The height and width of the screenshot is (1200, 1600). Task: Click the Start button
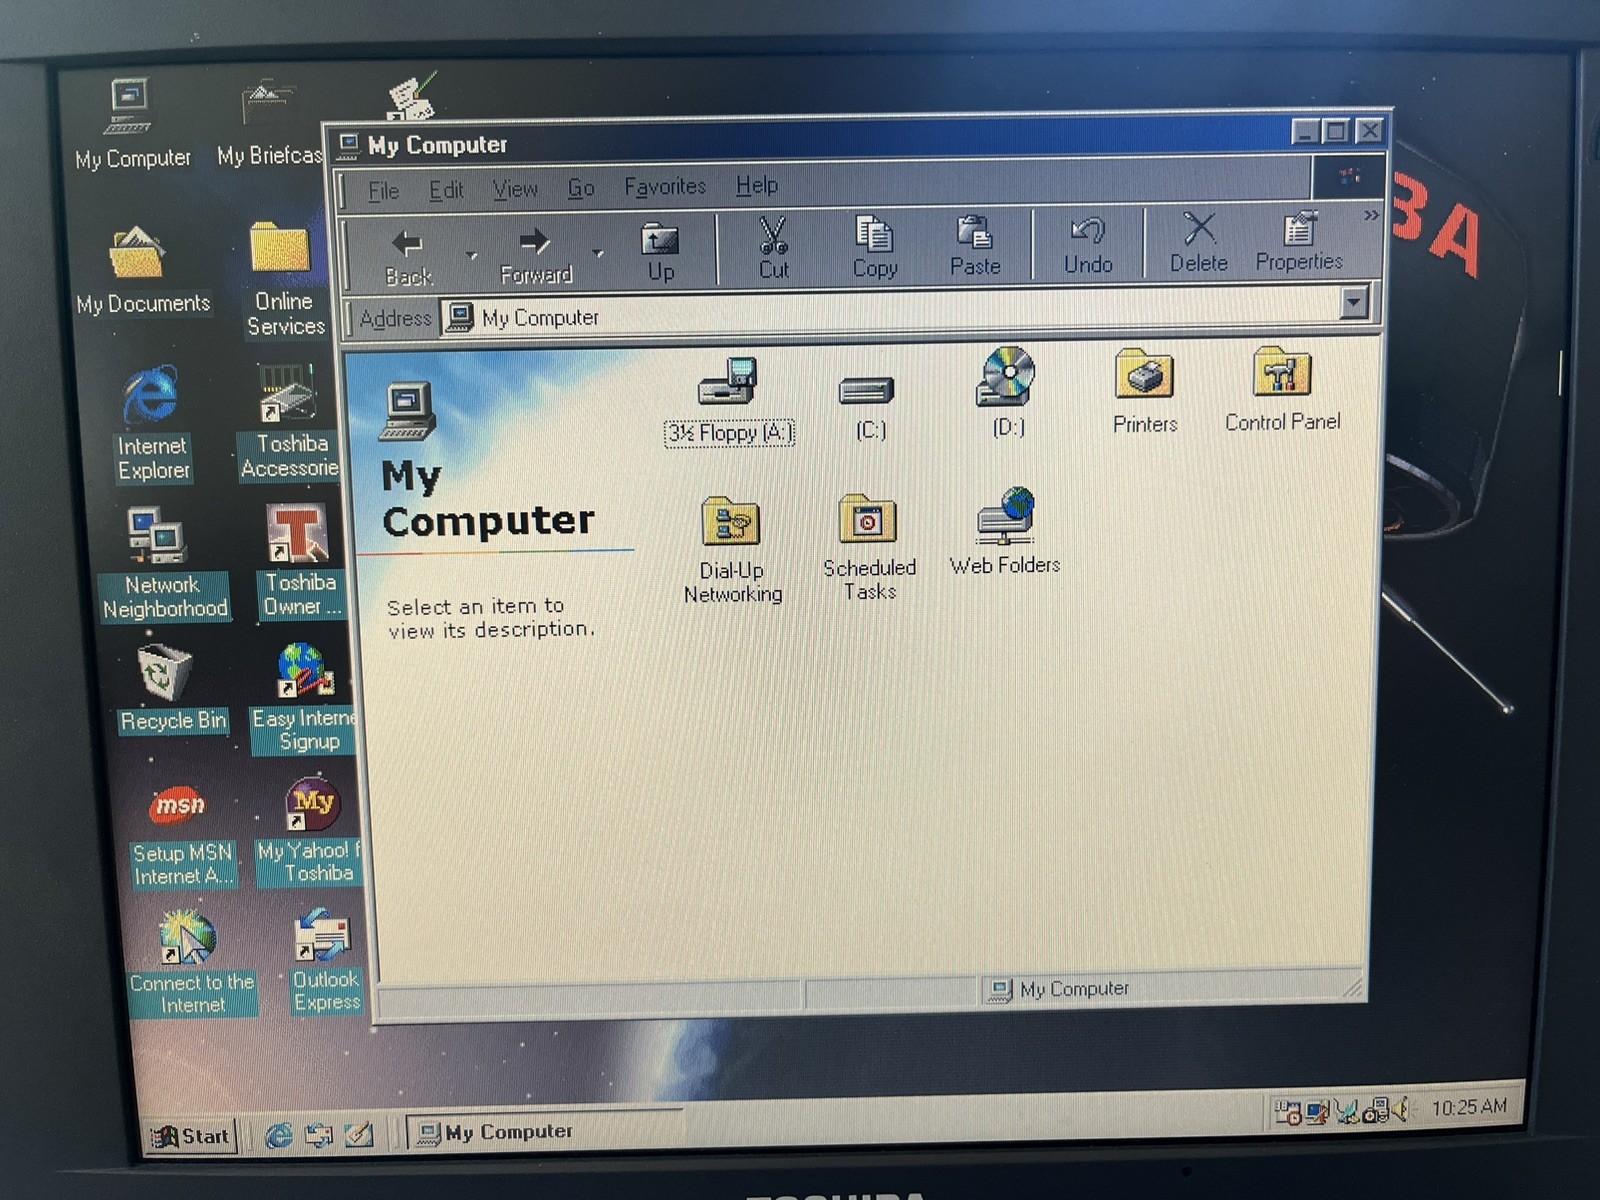pyautogui.click(x=190, y=1136)
